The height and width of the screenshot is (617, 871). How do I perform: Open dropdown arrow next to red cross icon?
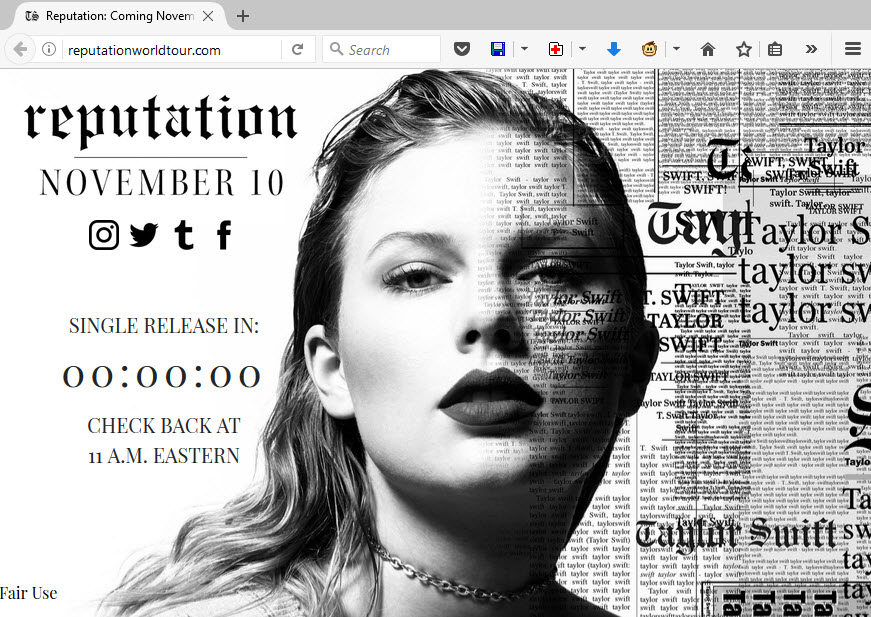pyautogui.click(x=582, y=49)
